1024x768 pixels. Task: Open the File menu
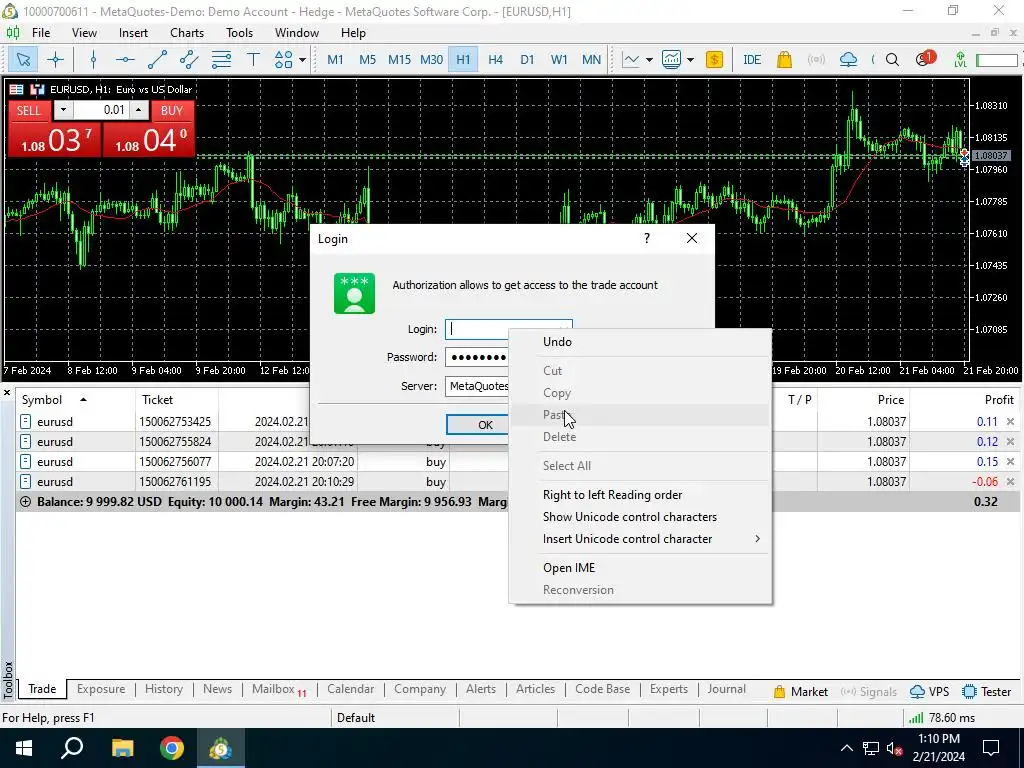(40, 33)
